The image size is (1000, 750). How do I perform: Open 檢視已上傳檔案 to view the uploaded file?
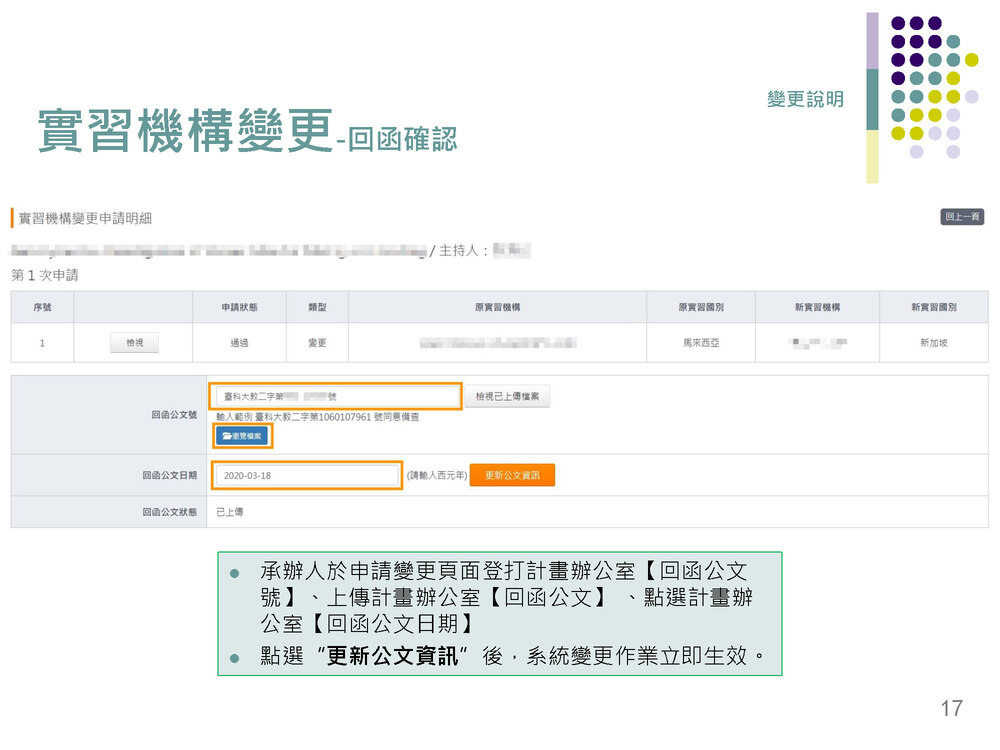(x=507, y=397)
